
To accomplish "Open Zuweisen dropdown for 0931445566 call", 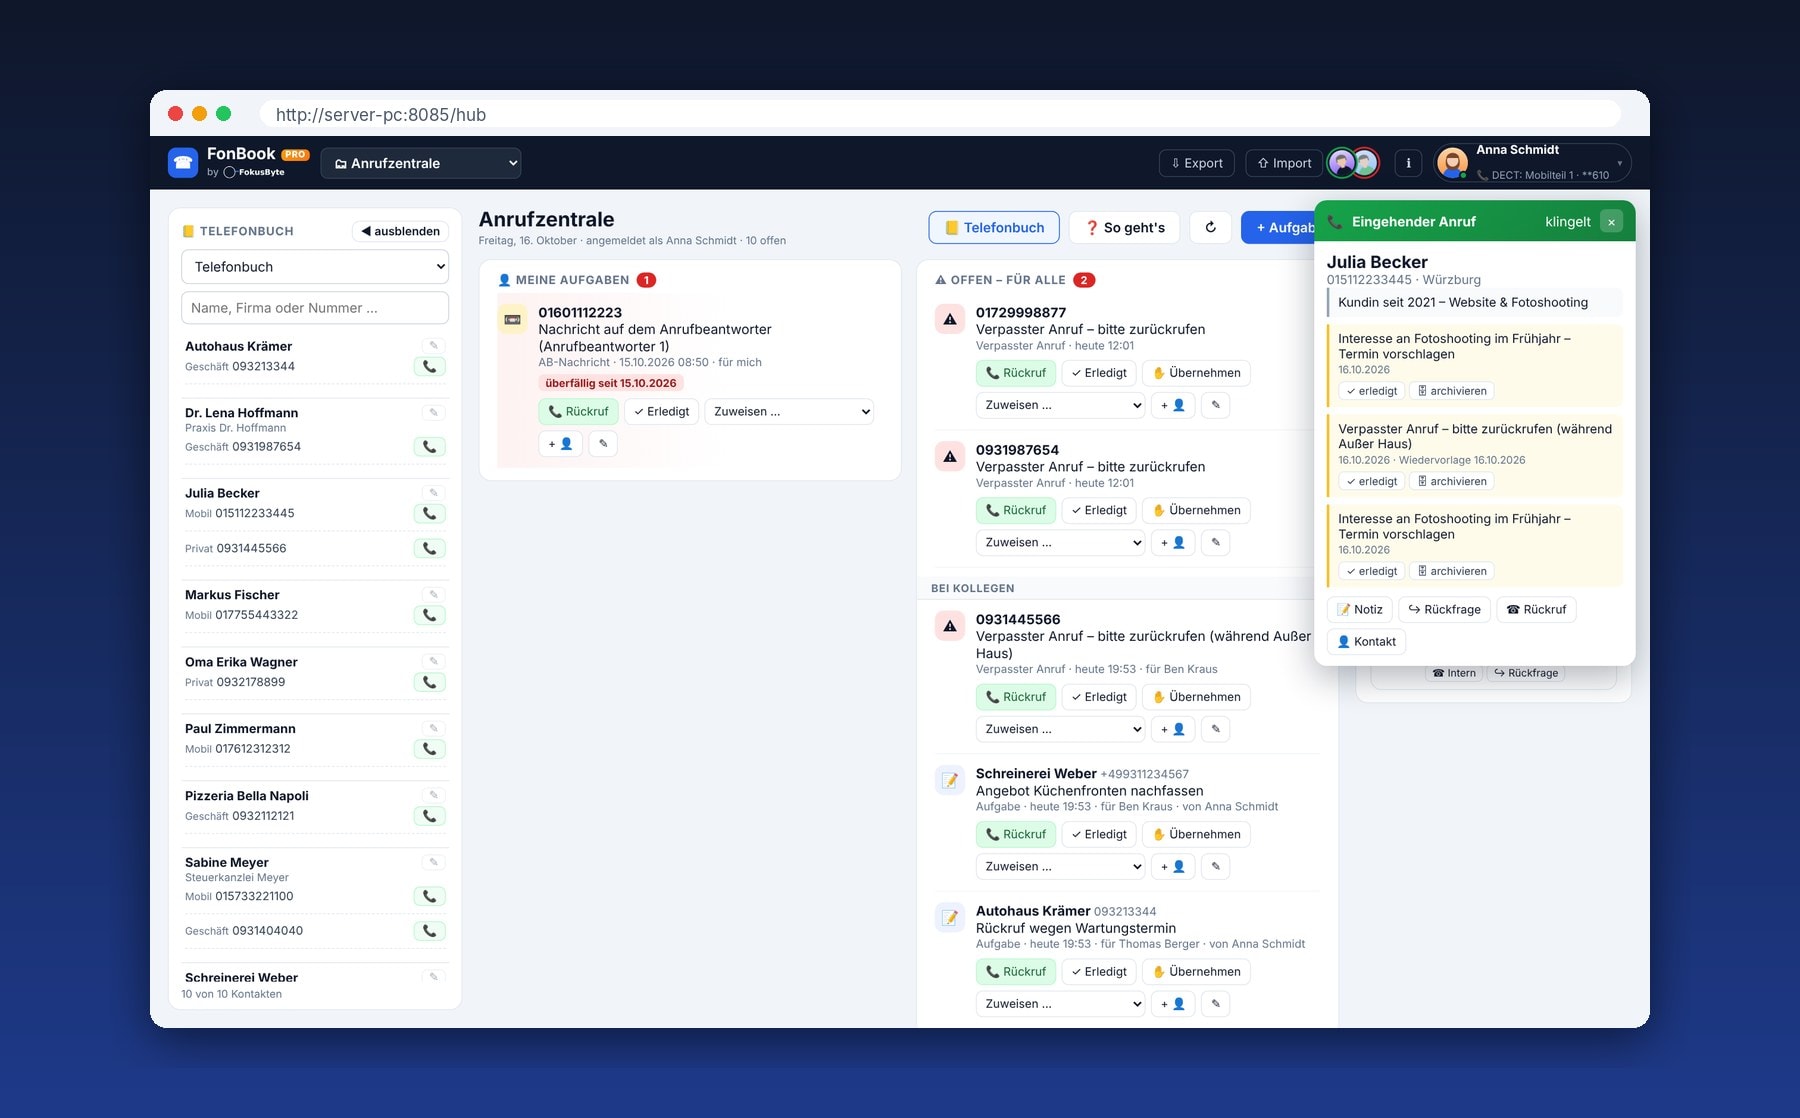I will [1060, 730].
